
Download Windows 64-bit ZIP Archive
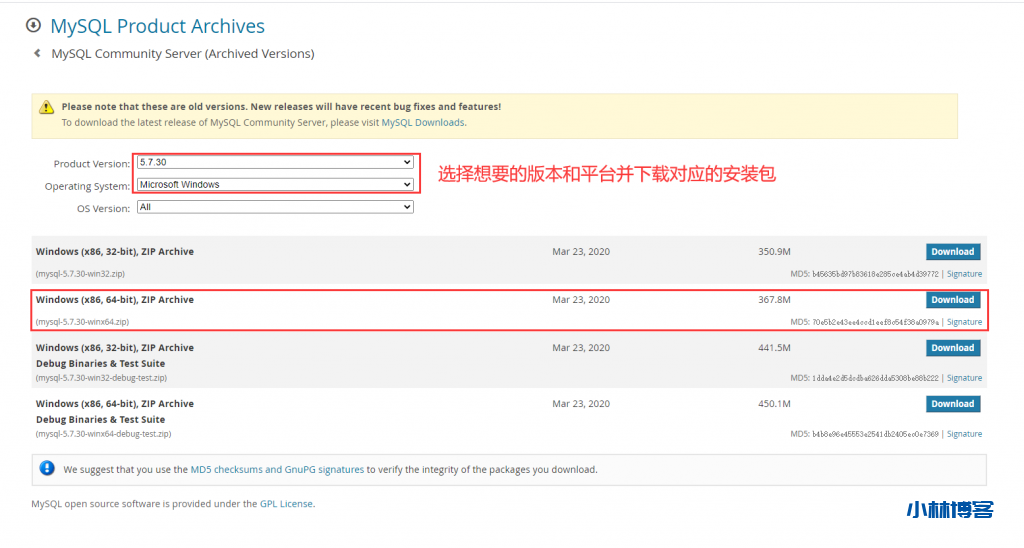[952, 300]
